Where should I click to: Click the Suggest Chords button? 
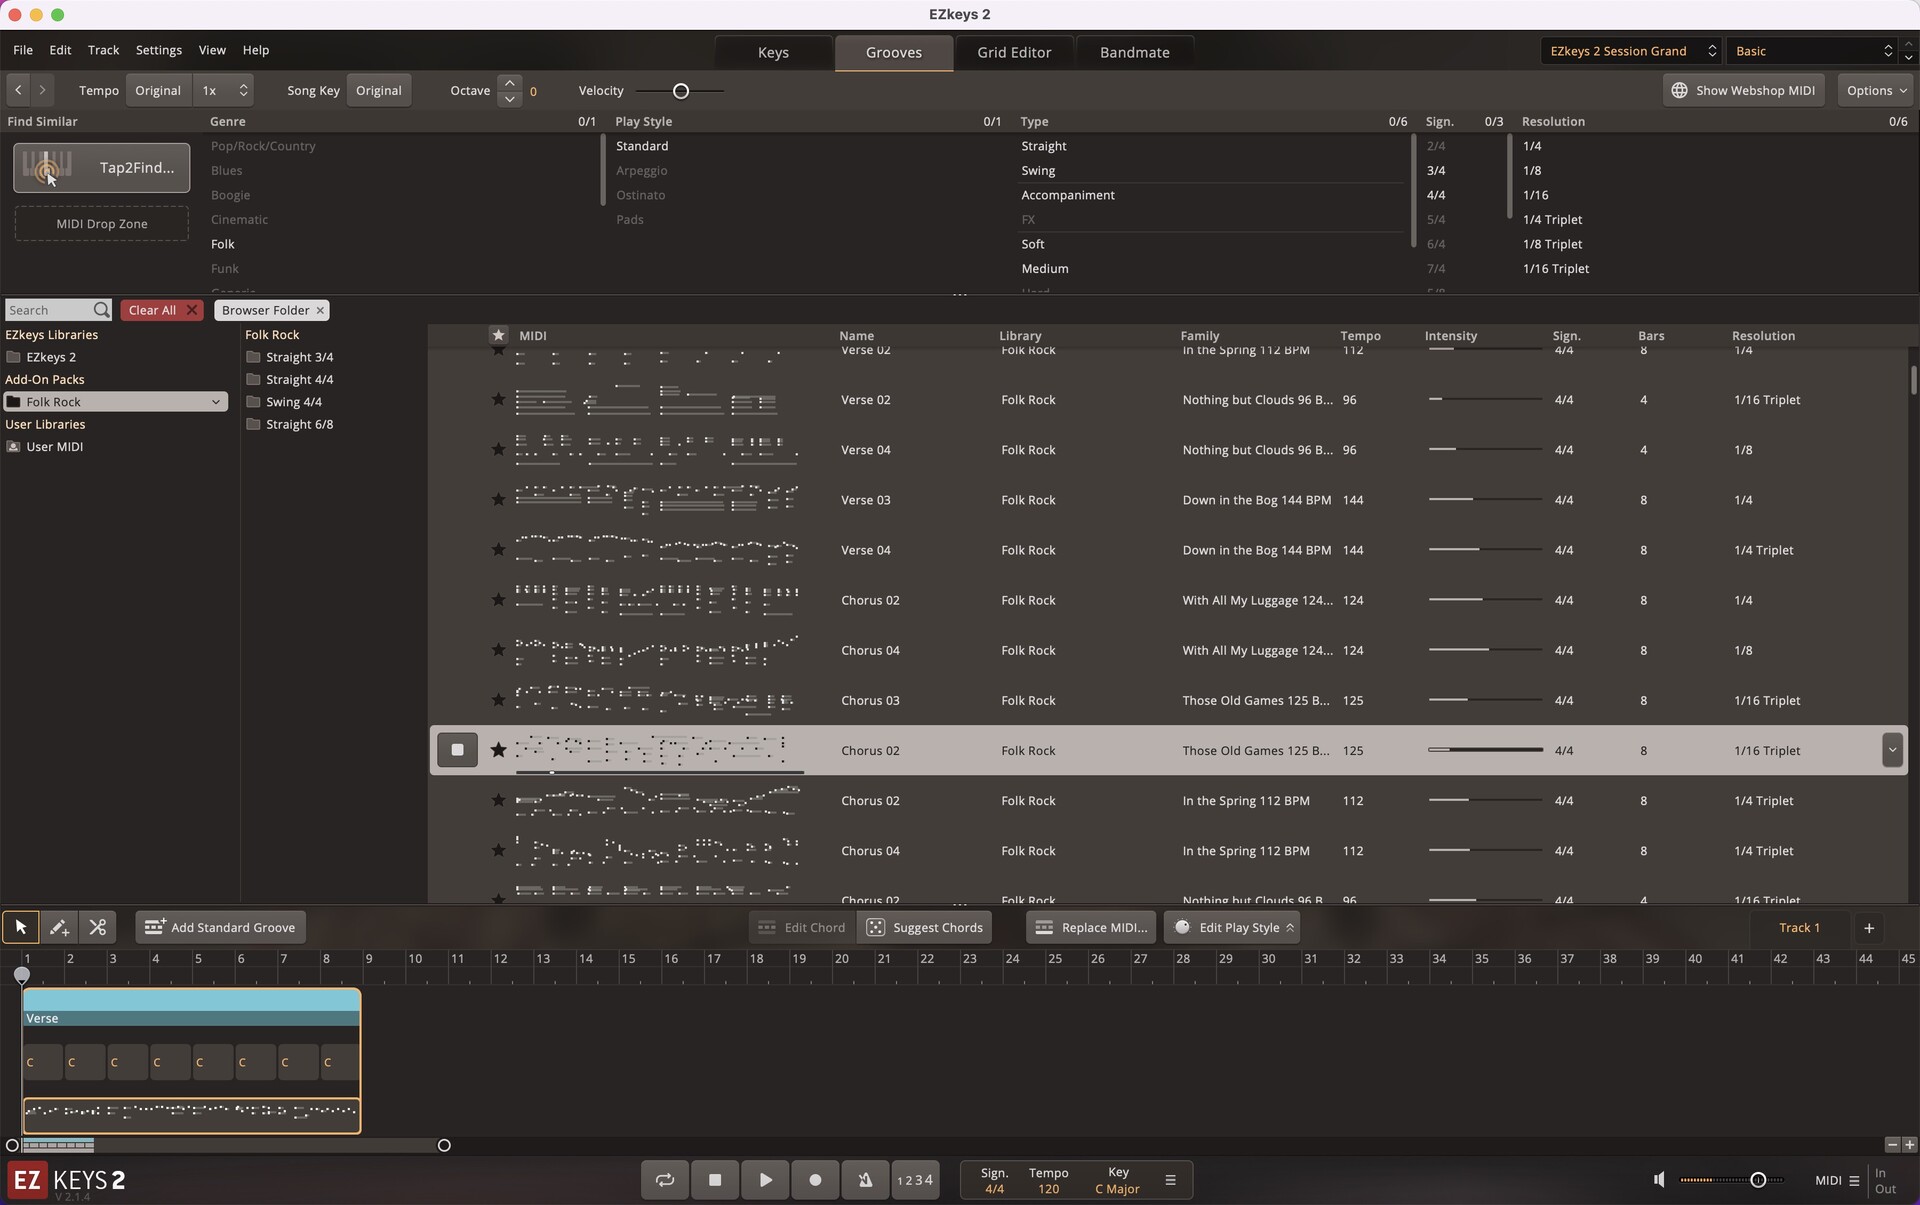(x=925, y=928)
